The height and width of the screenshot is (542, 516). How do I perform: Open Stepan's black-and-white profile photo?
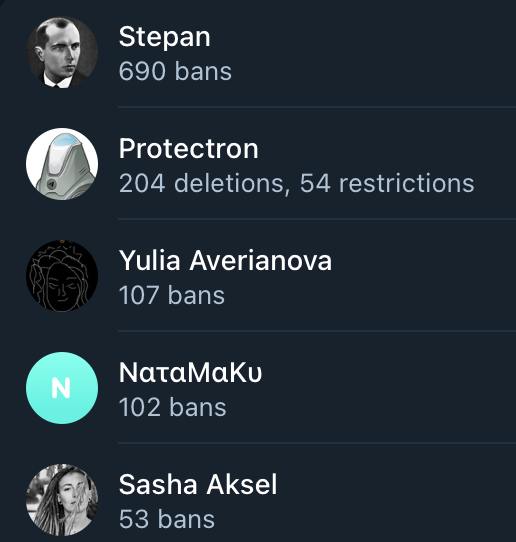tap(62, 53)
